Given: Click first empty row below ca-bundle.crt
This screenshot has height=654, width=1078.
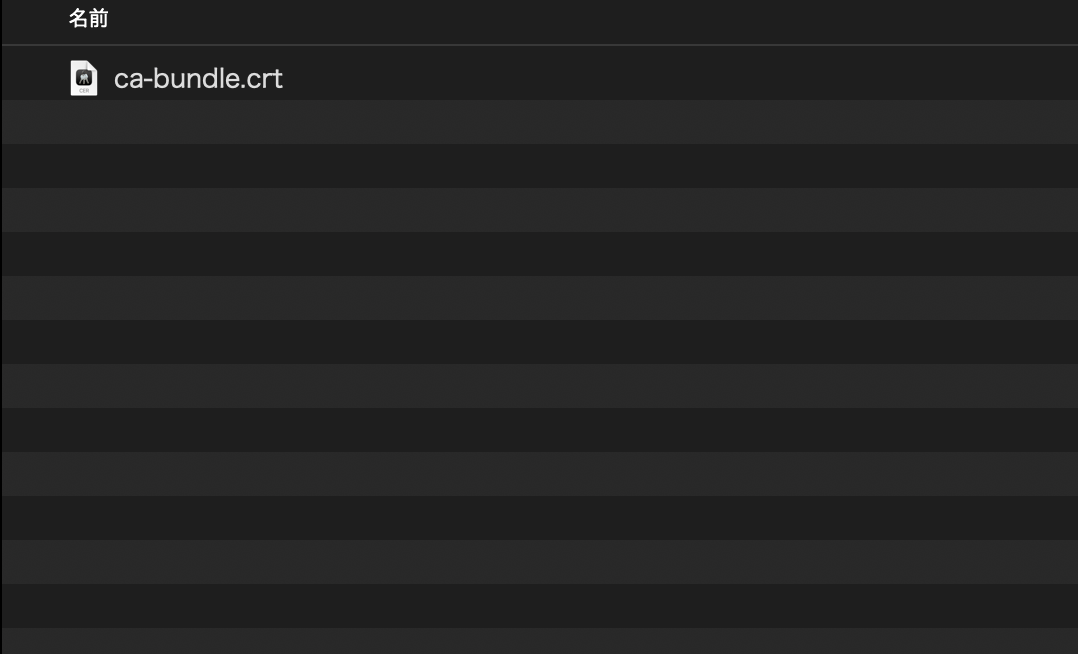Looking at the screenshot, I should pos(540,122).
